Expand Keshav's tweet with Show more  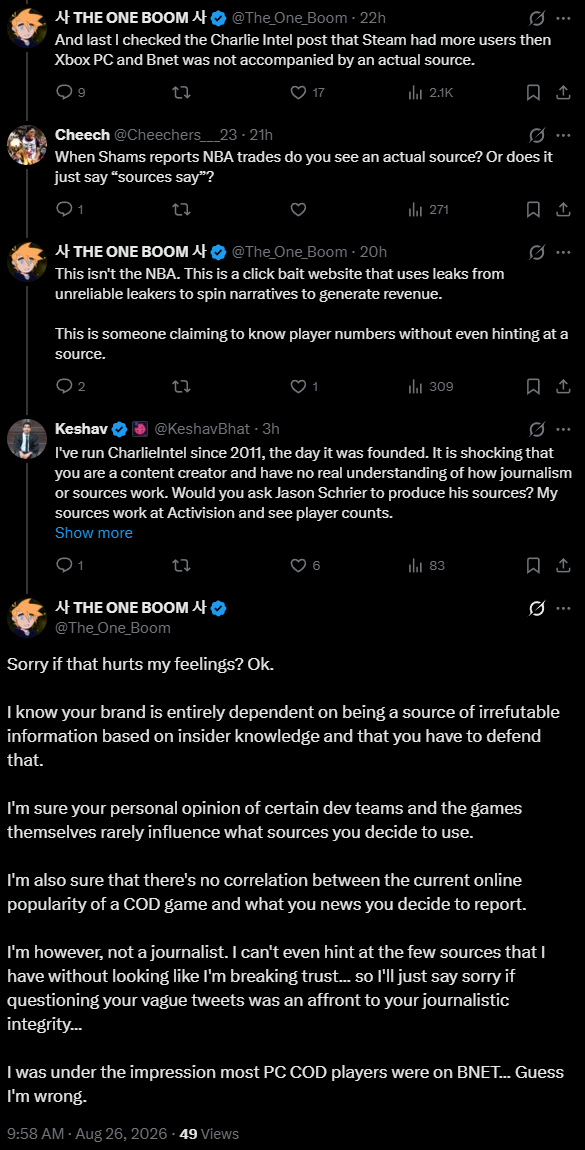pyautogui.click(x=94, y=533)
